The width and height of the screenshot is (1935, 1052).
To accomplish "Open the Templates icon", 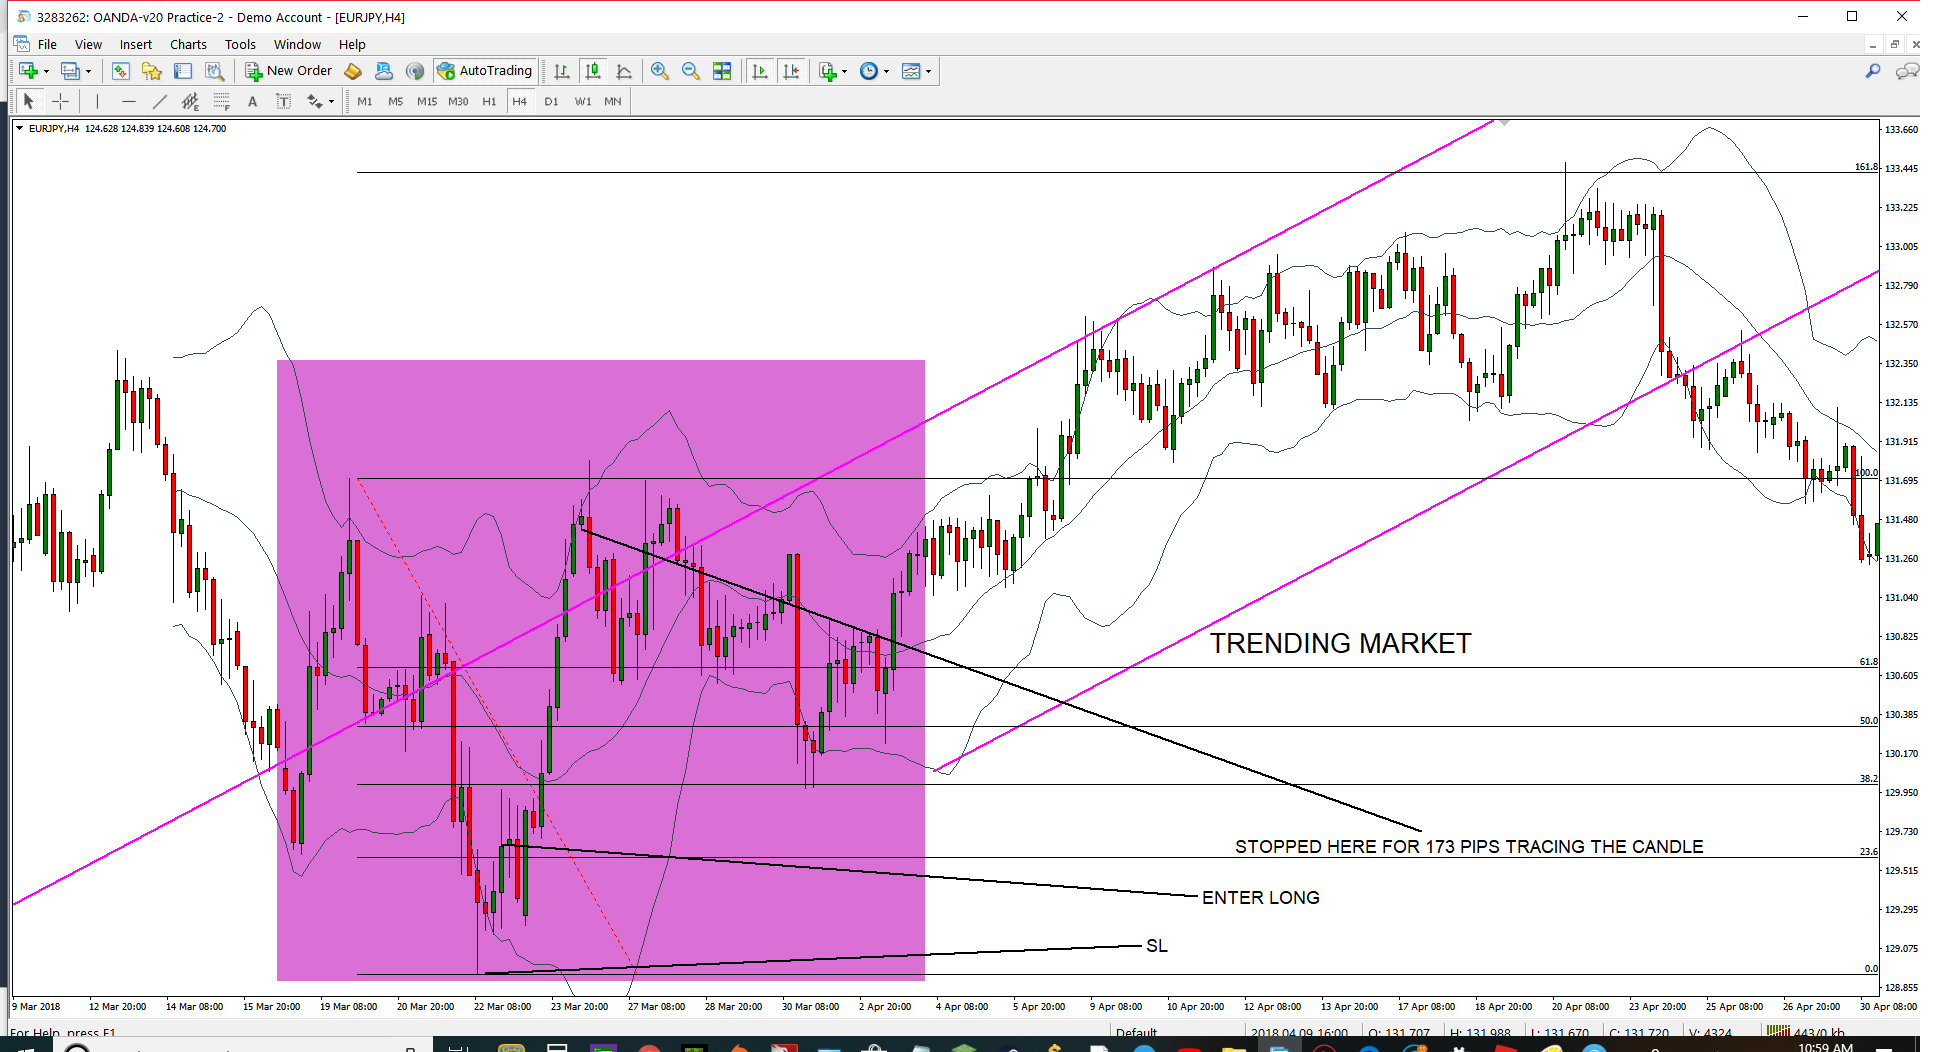I will coord(911,71).
